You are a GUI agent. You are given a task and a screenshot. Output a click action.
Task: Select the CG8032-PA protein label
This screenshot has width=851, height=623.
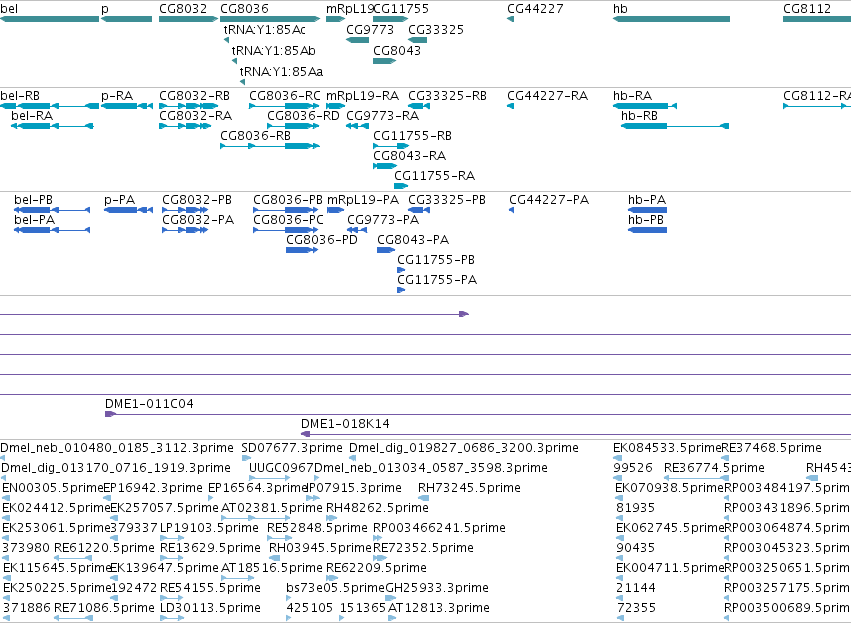pyautogui.click(x=198, y=220)
